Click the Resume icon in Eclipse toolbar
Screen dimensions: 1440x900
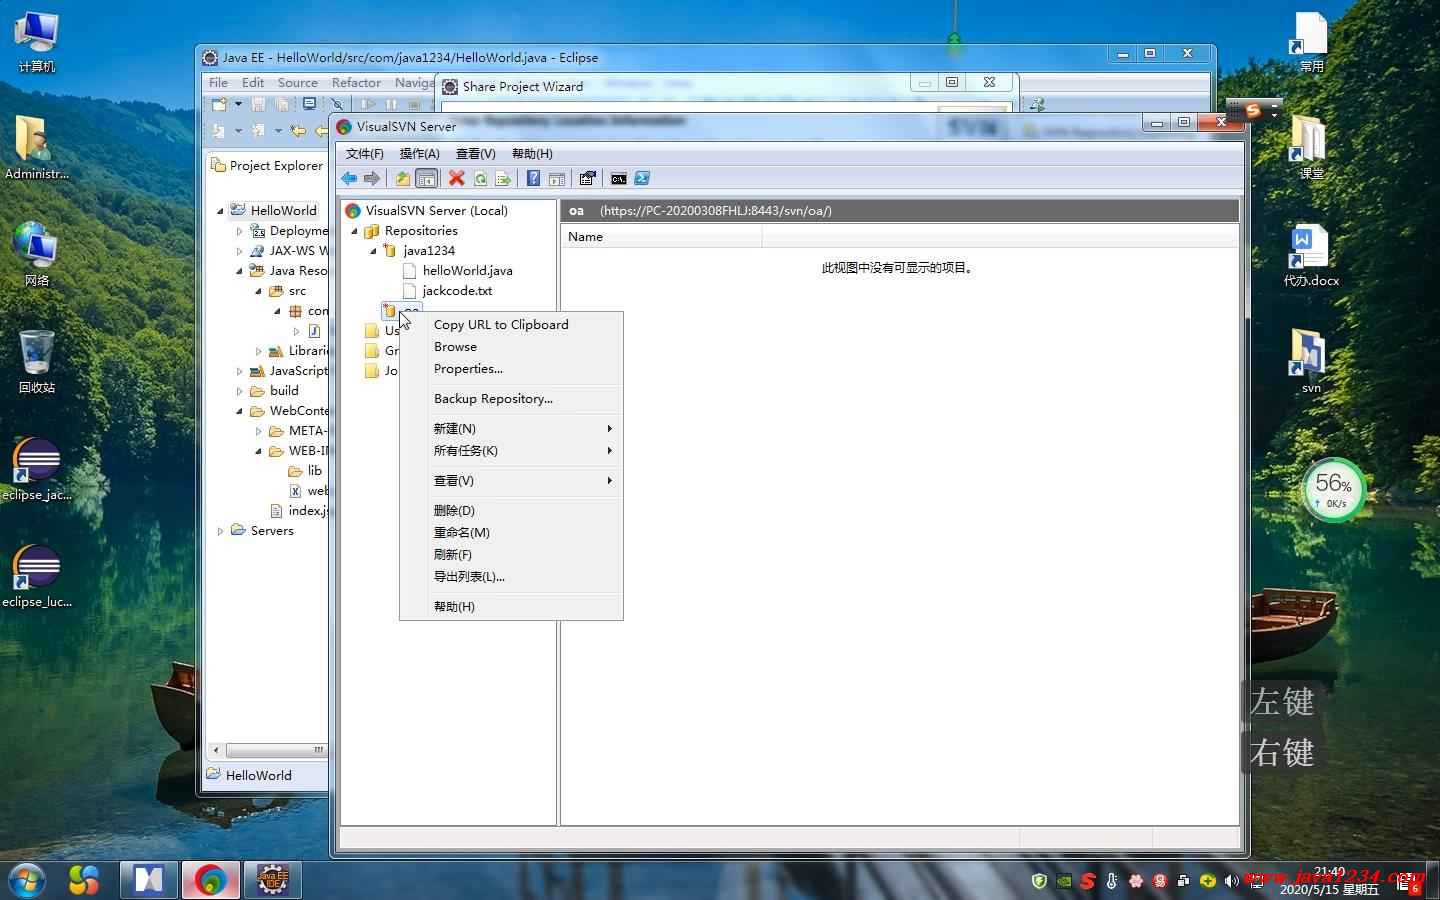368,104
